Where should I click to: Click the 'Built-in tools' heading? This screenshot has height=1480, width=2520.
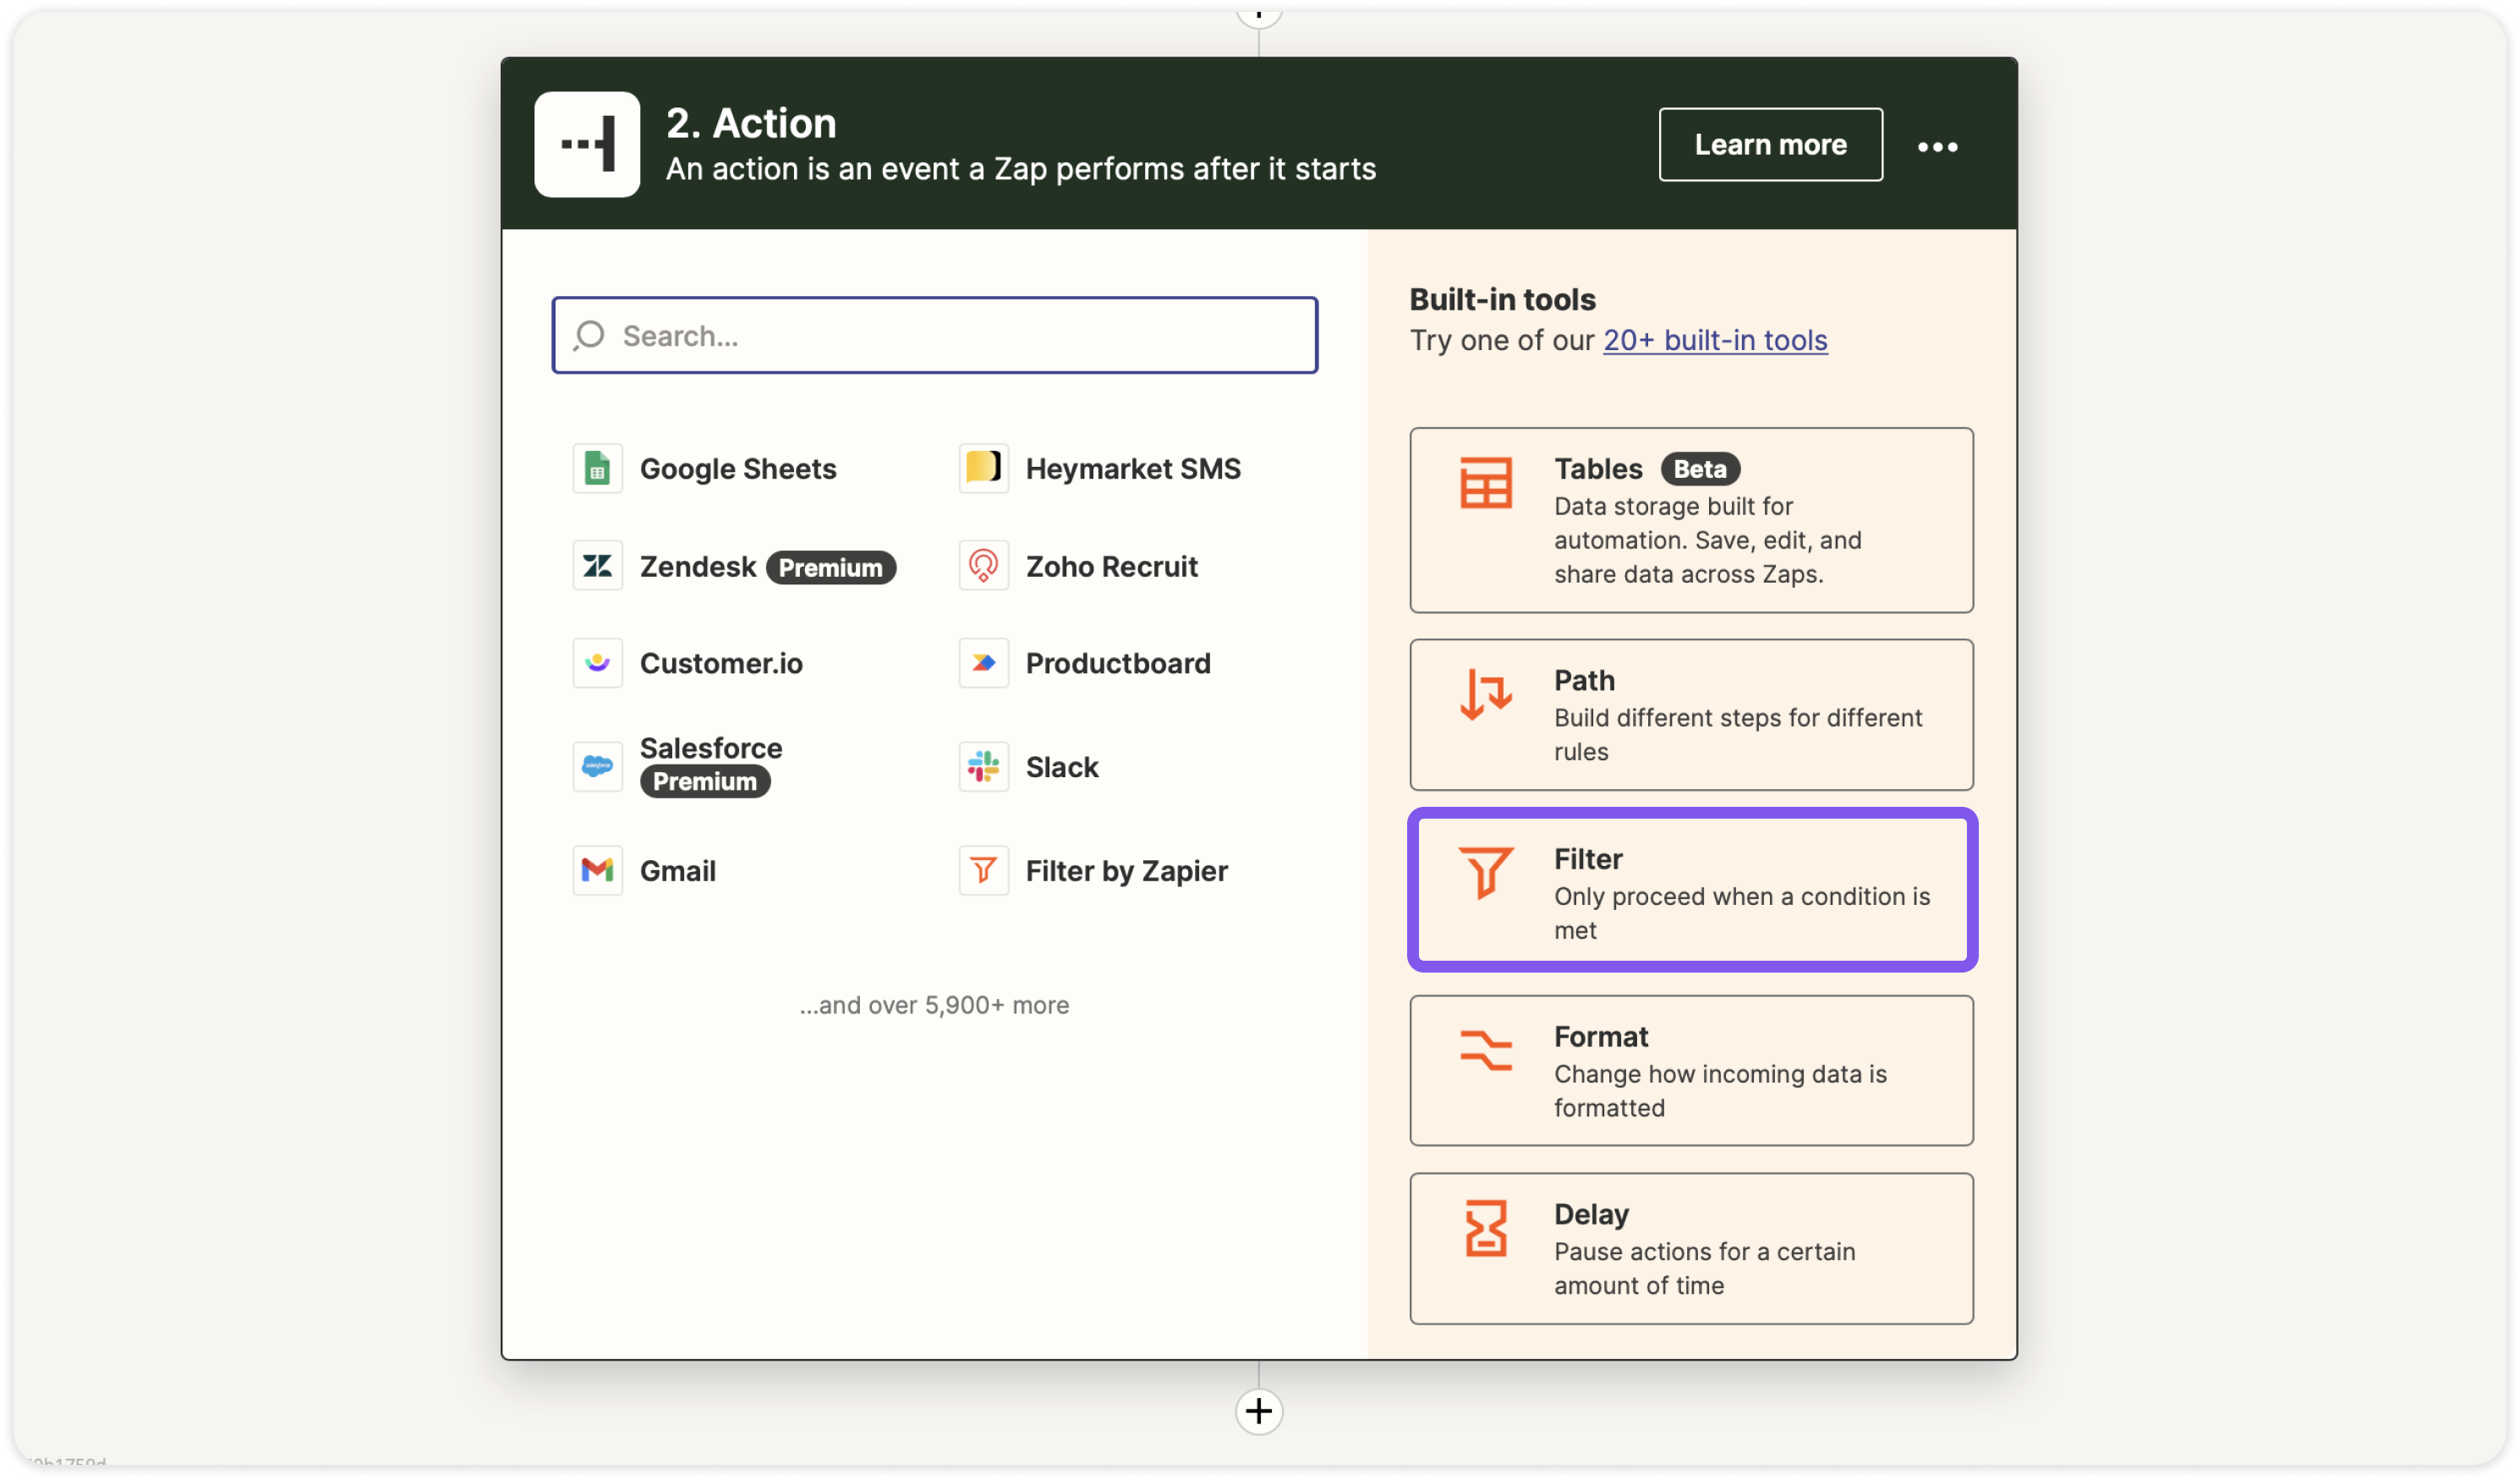[1502, 300]
